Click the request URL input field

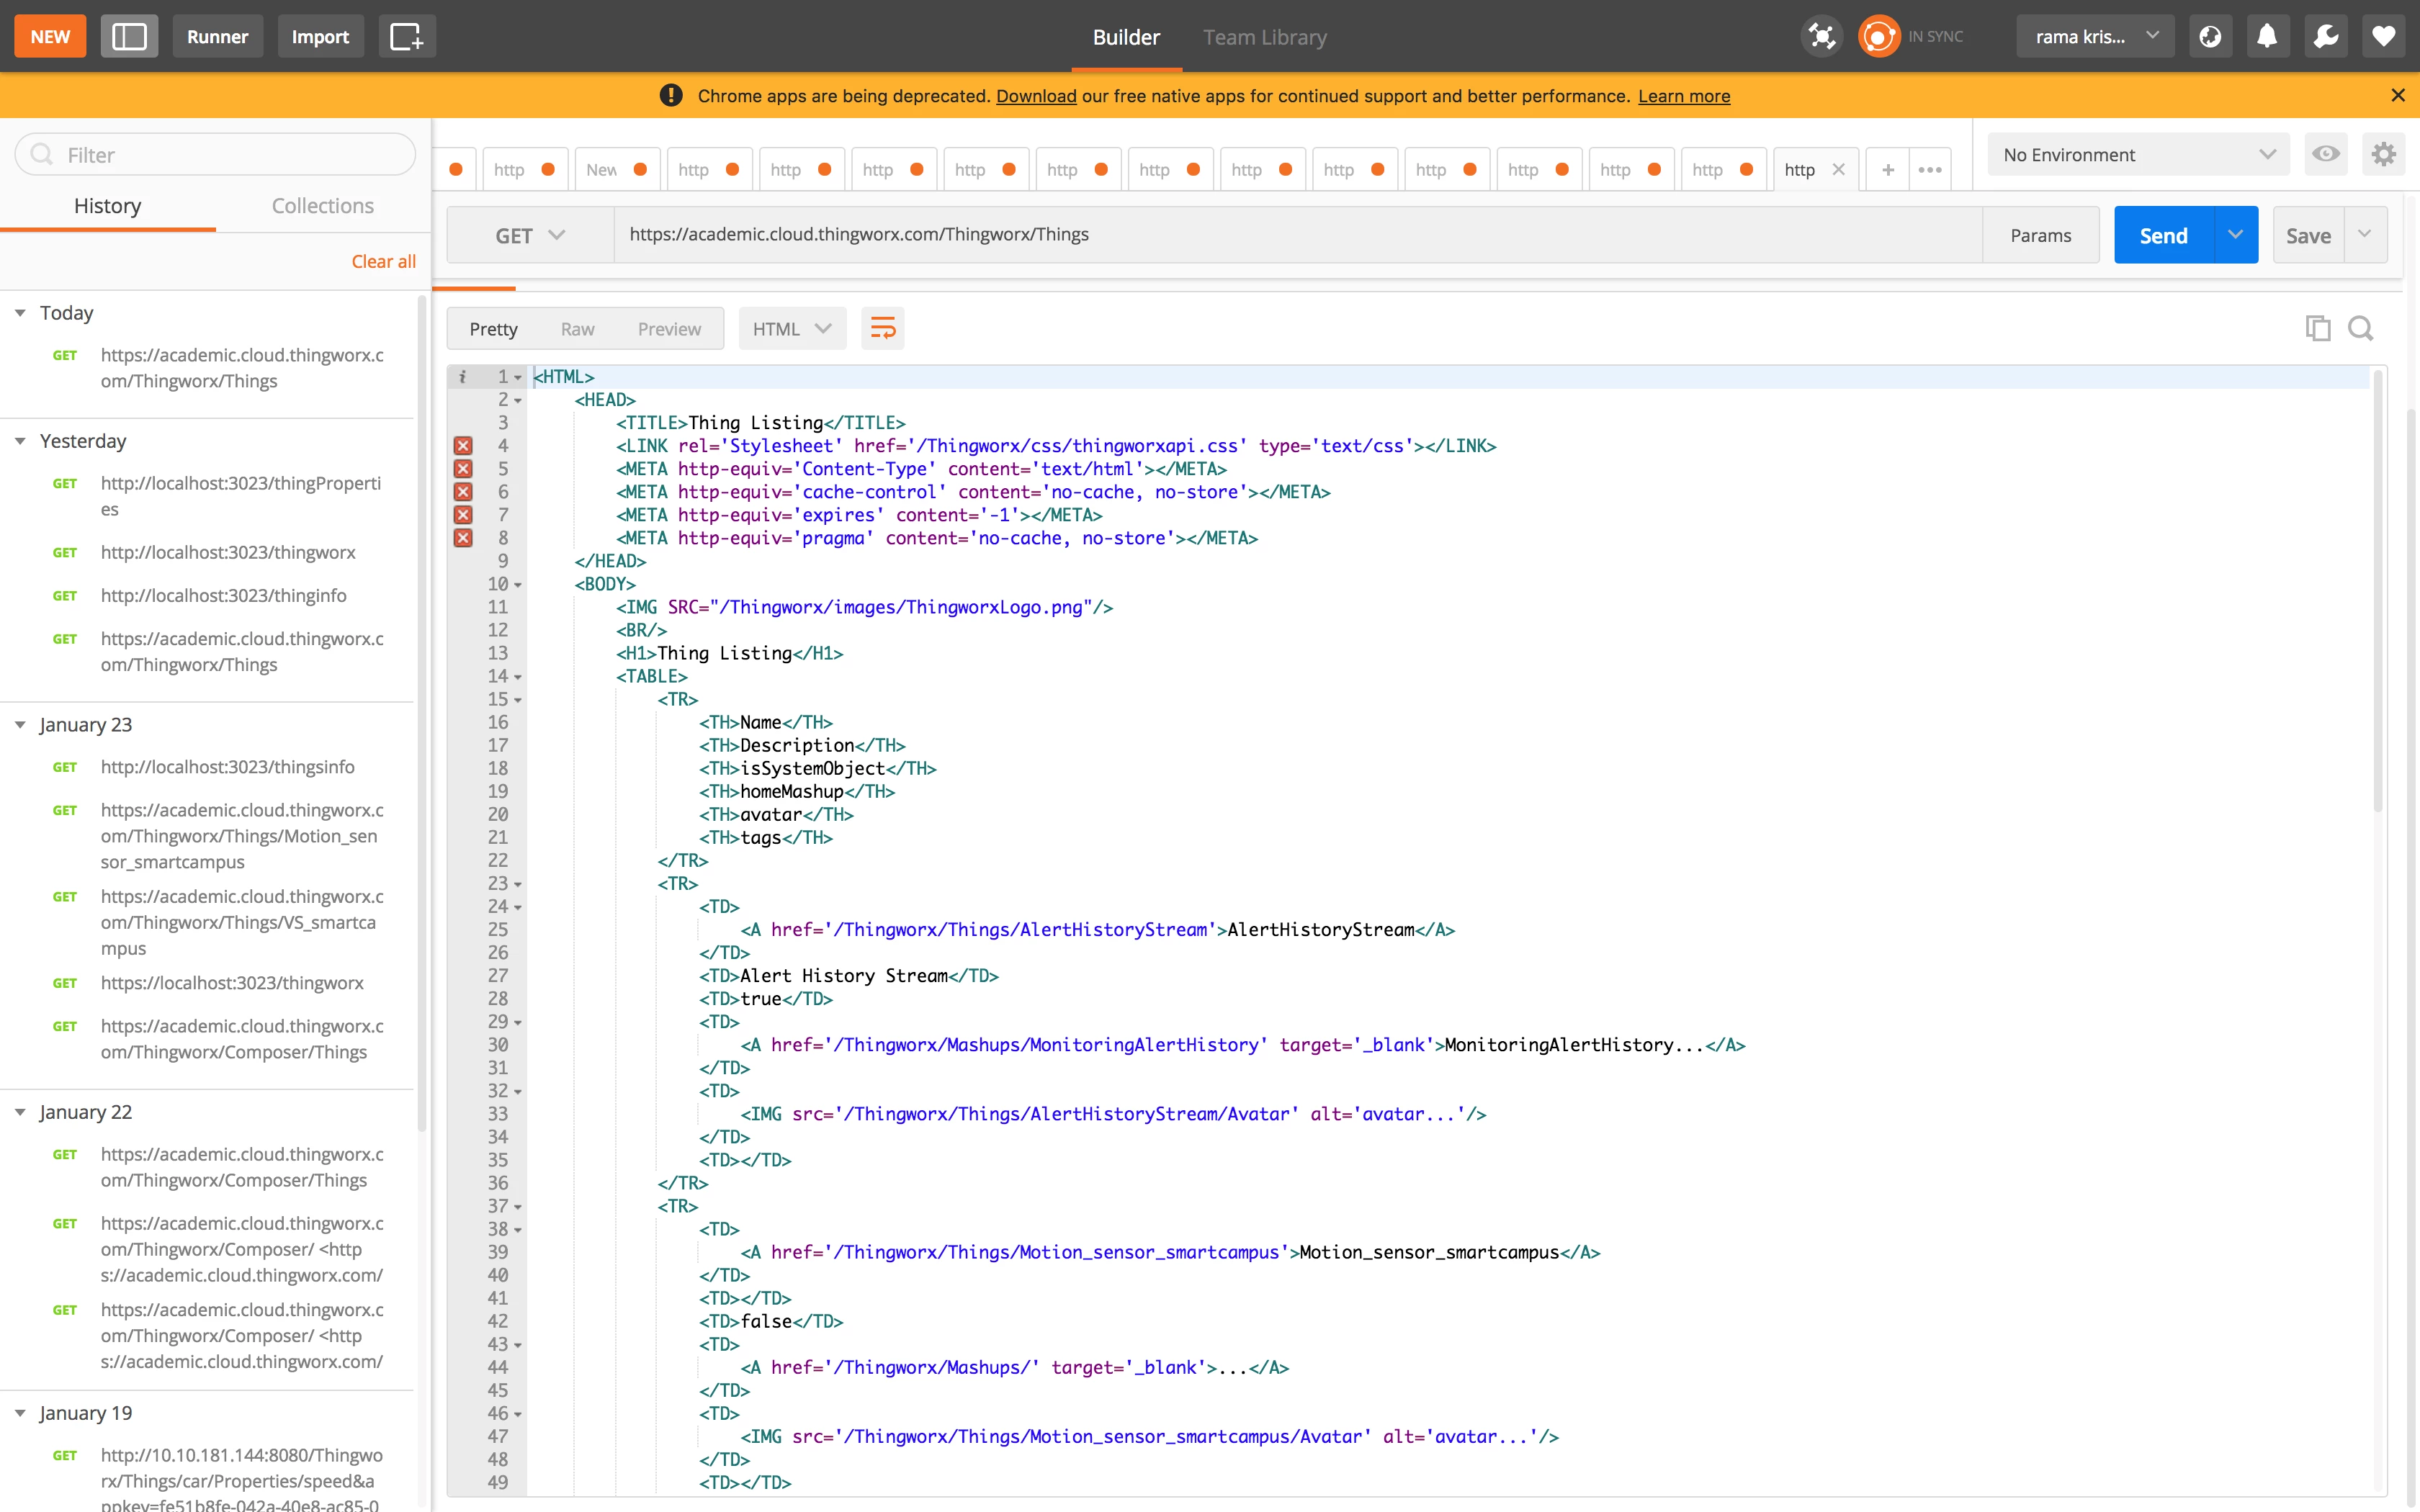pos(1298,235)
